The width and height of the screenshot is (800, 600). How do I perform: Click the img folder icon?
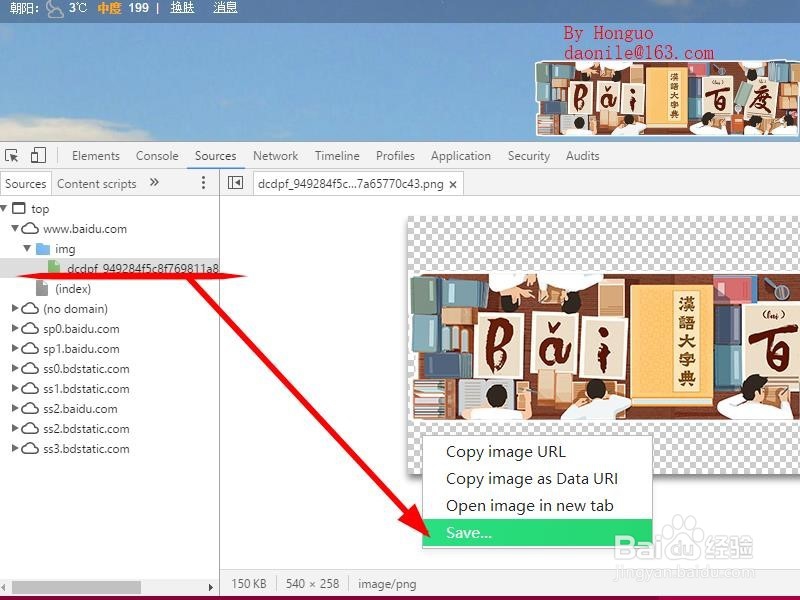43,248
